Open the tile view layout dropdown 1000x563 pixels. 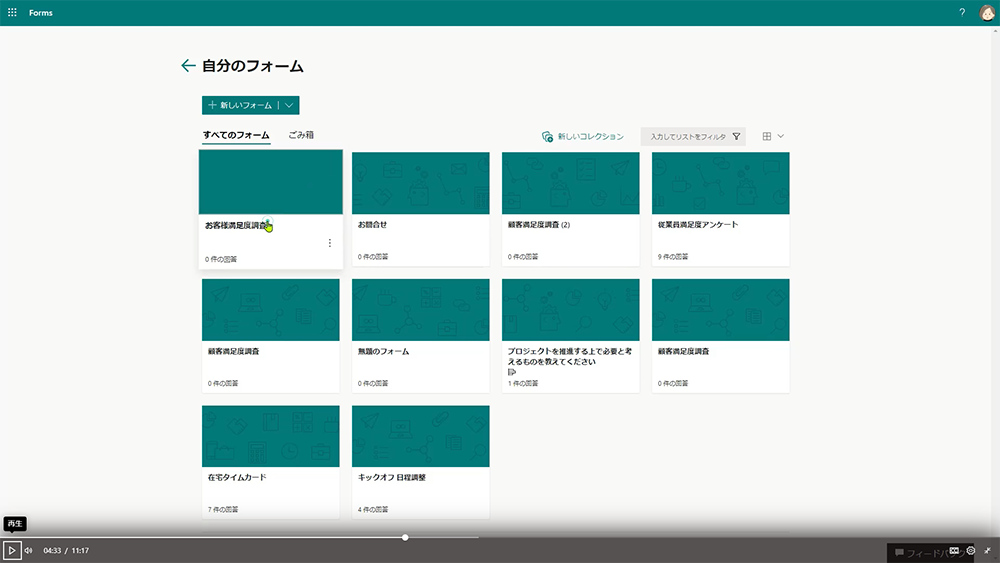(x=773, y=136)
